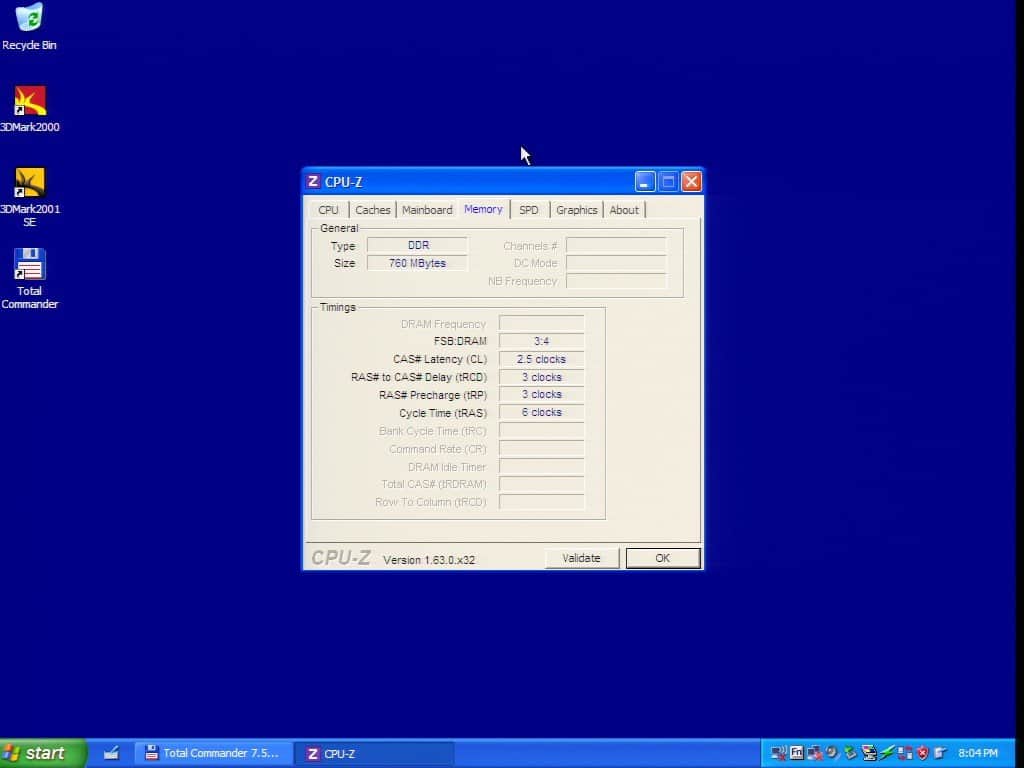Screen dimensions: 1024x768
Task: Click the empty NB Frequency field
Action: pos(616,281)
